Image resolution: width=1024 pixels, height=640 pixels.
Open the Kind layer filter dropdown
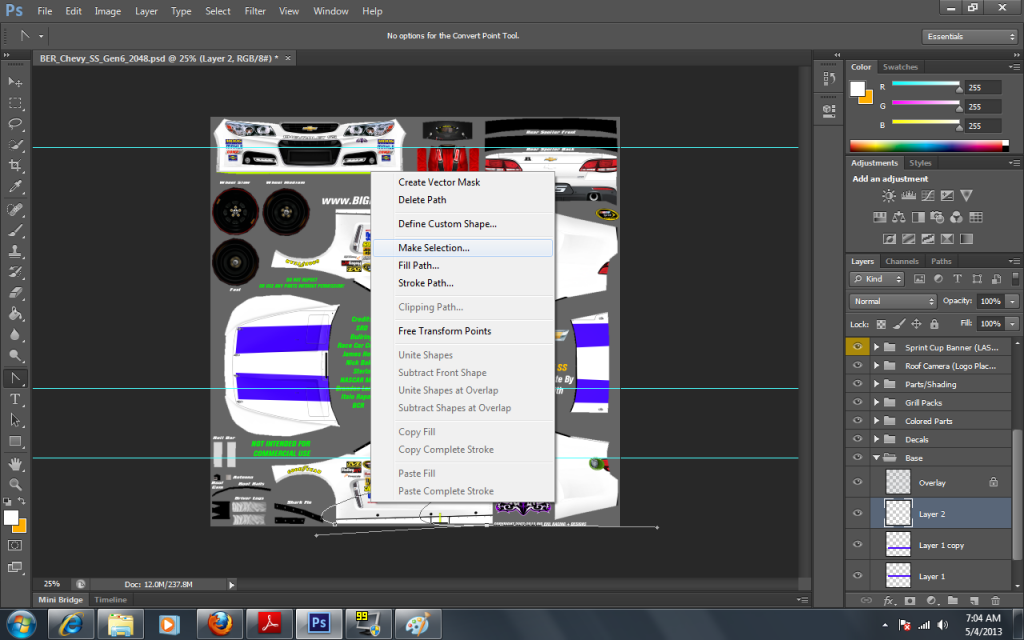[876, 279]
